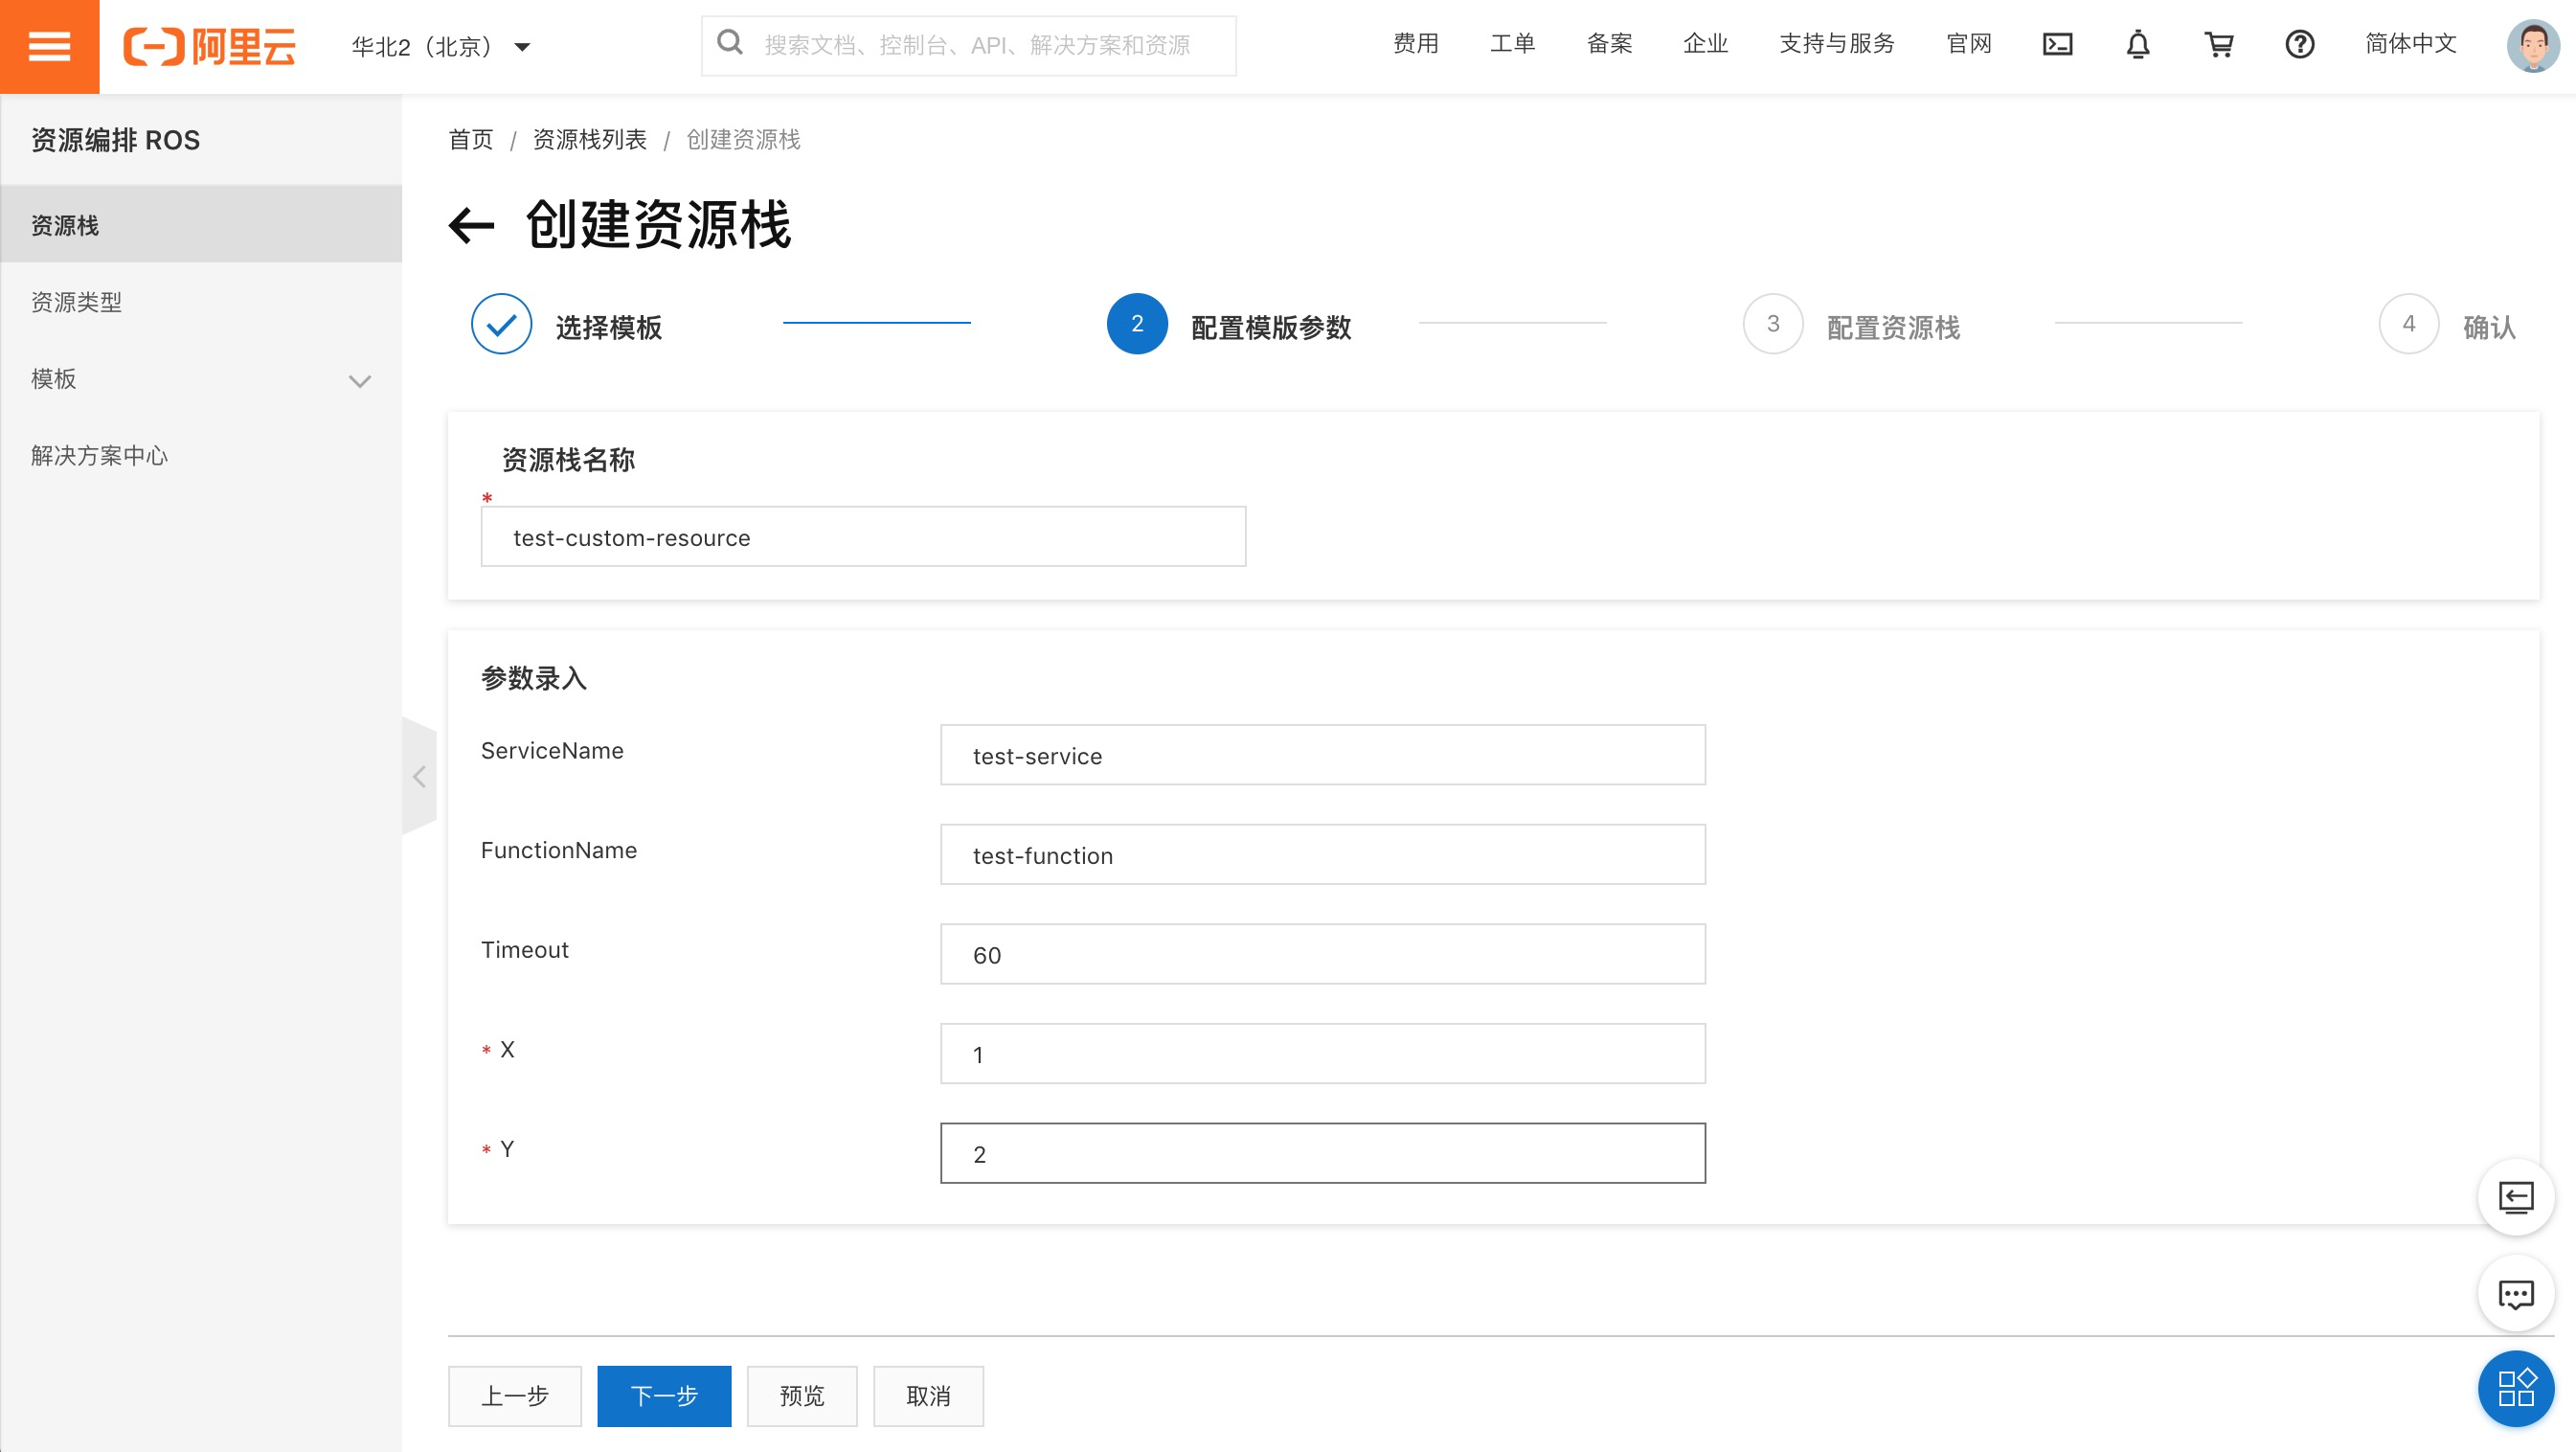
Task: Click the 取消 button
Action: pos(928,1396)
